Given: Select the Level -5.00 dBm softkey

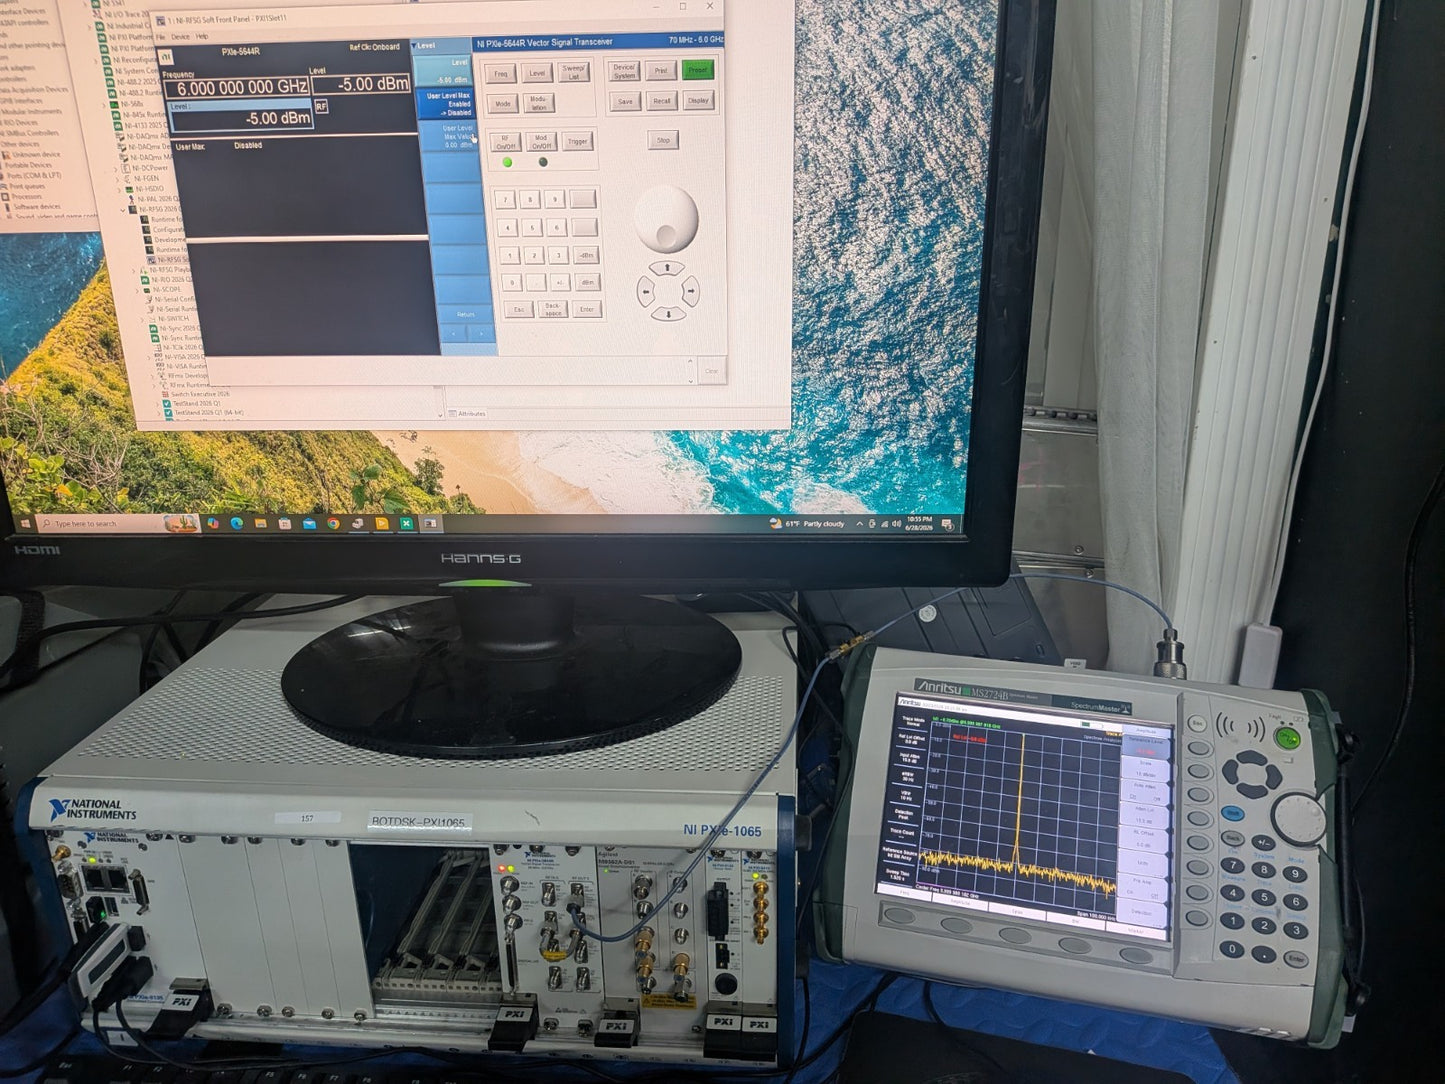Looking at the screenshot, I should (443, 70).
